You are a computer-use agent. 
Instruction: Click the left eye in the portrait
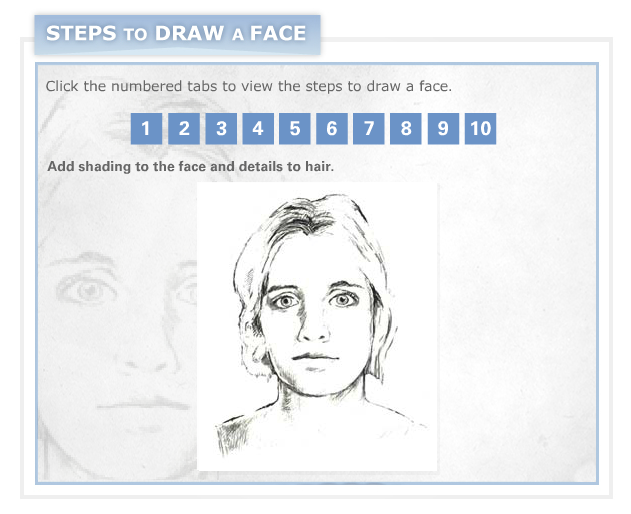point(285,301)
